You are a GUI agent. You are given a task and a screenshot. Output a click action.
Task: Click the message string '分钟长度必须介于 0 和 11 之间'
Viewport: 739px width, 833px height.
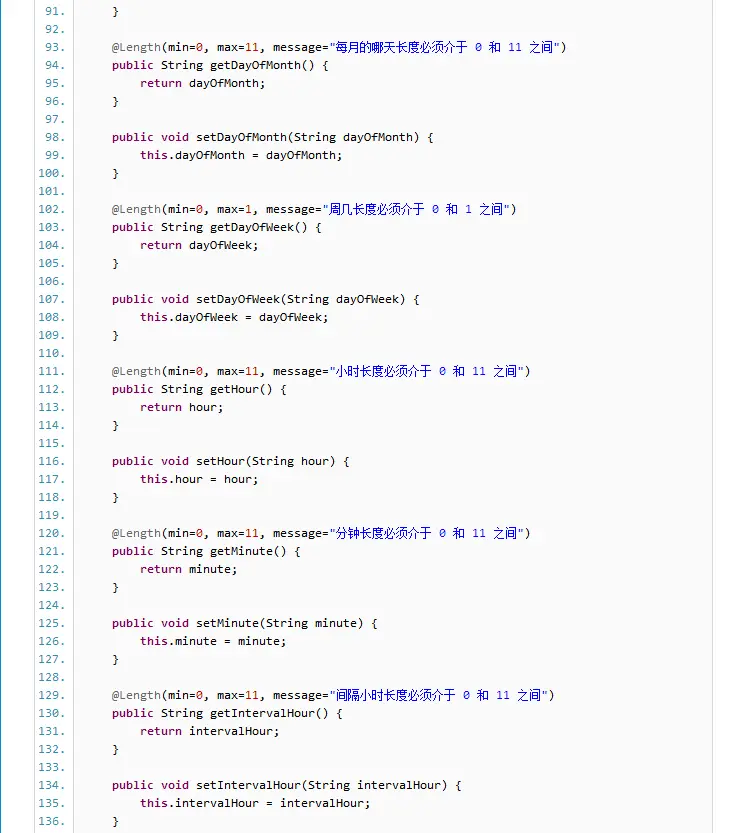click(x=427, y=533)
